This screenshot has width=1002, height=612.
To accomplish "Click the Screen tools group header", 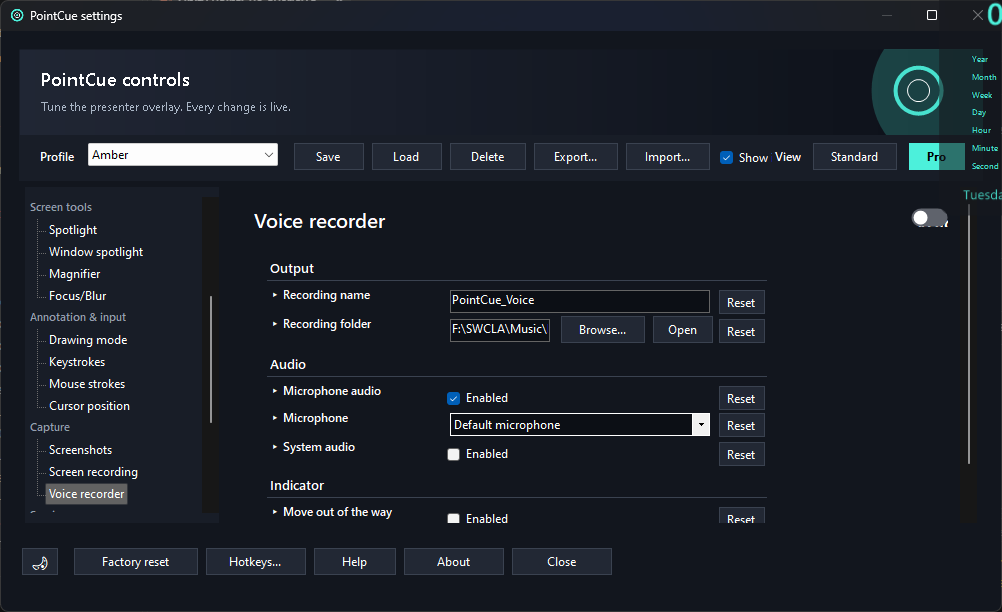I will pos(61,207).
